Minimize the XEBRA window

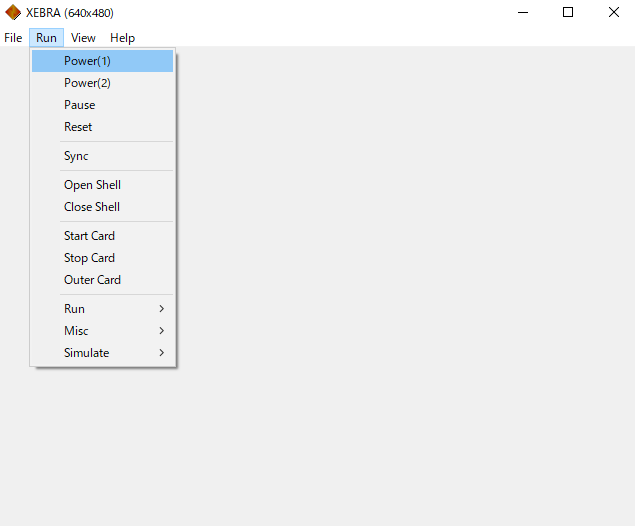522,13
